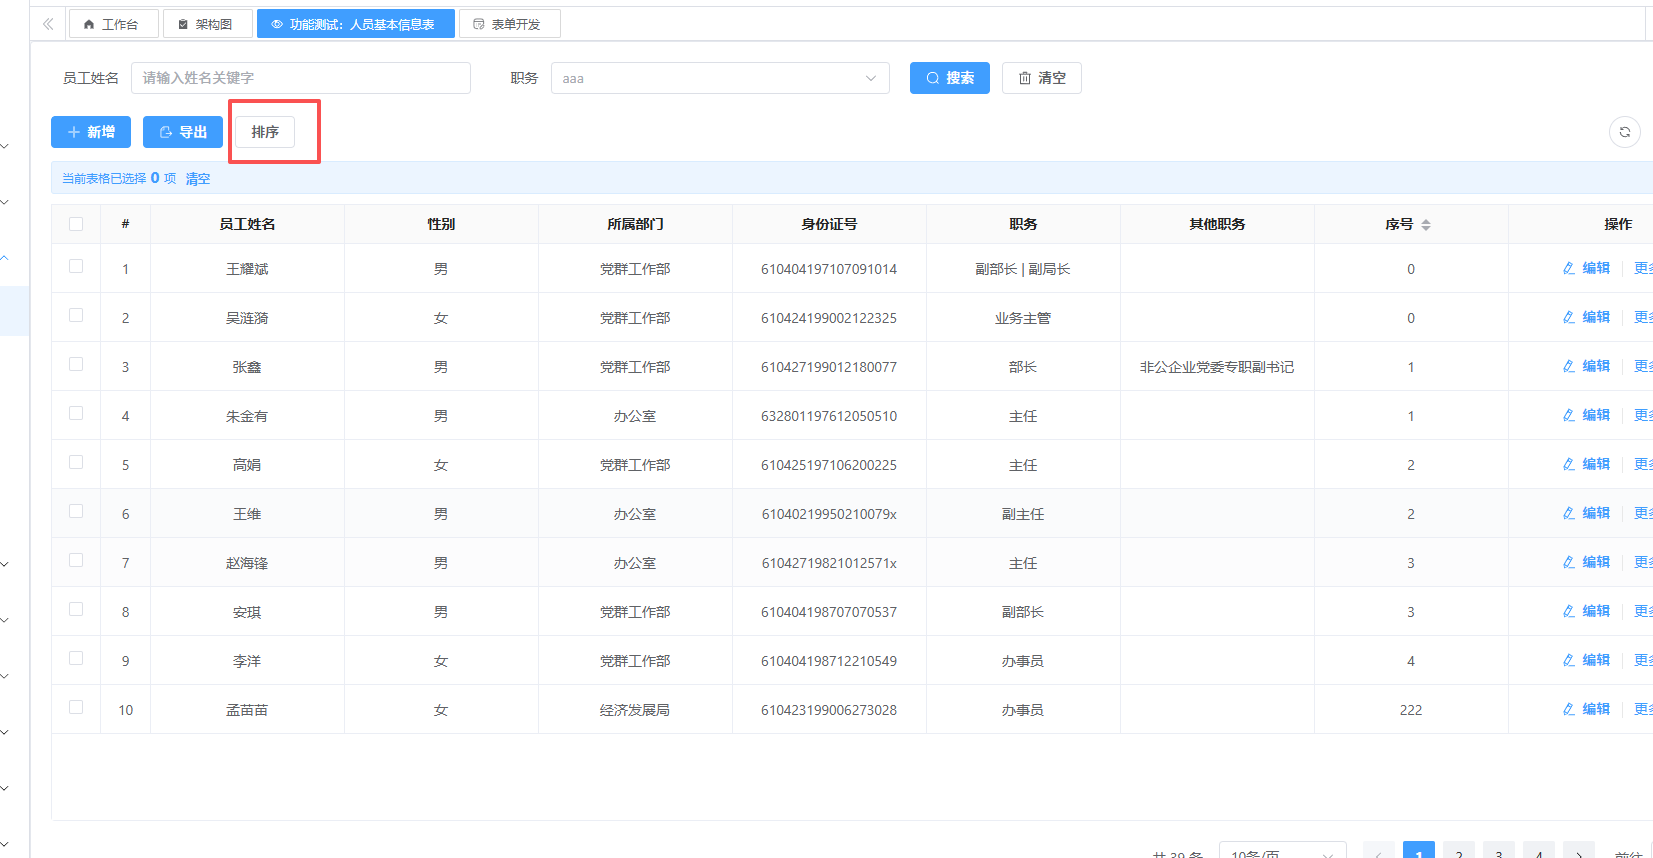
Task: Click the 新增 add button
Action: (x=91, y=132)
